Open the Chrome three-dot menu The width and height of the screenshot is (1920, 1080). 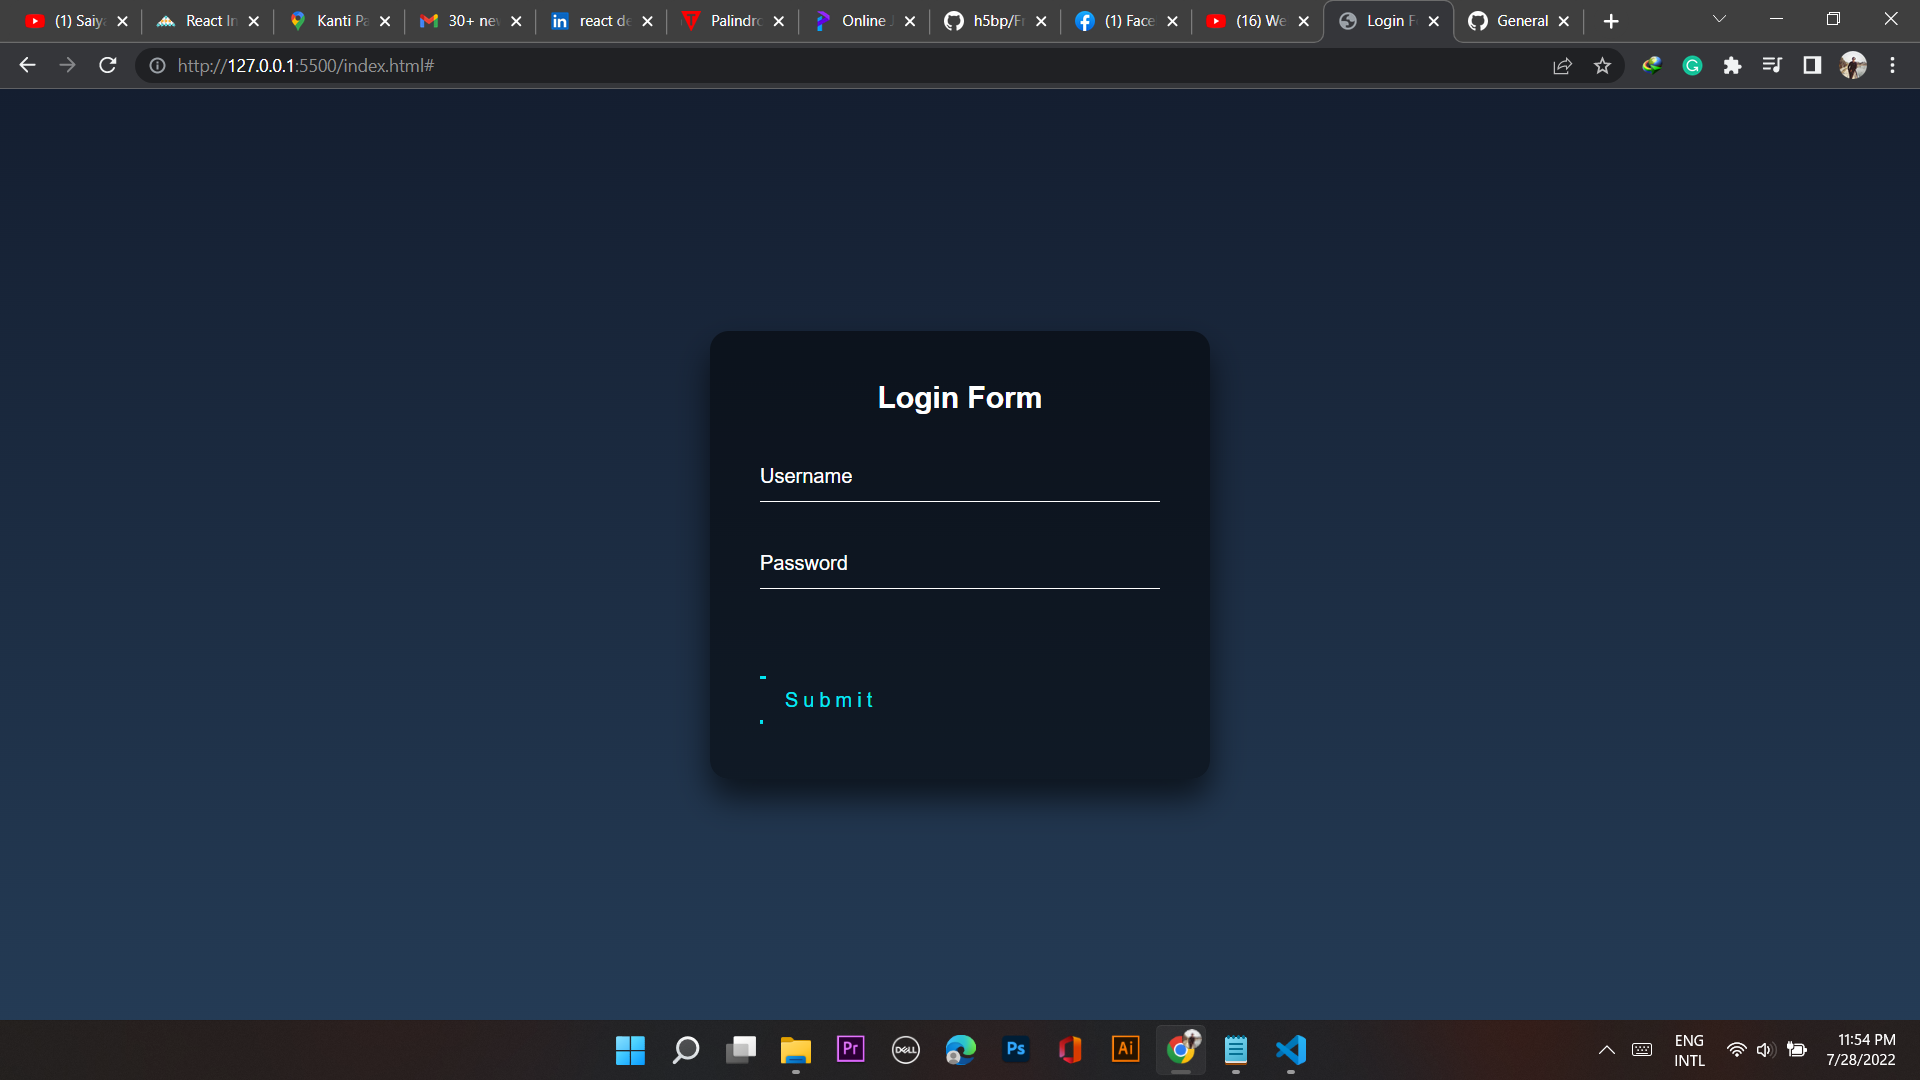pyautogui.click(x=1892, y=65)
